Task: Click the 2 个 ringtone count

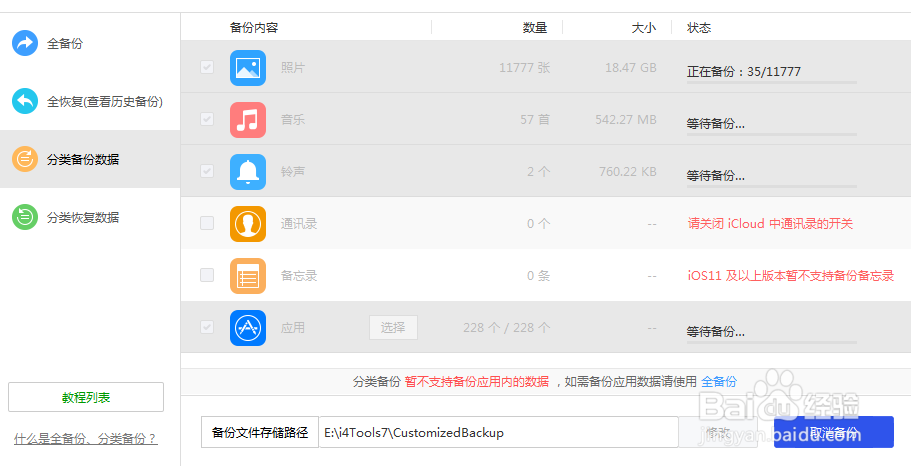Action: [x=539, y=172]
